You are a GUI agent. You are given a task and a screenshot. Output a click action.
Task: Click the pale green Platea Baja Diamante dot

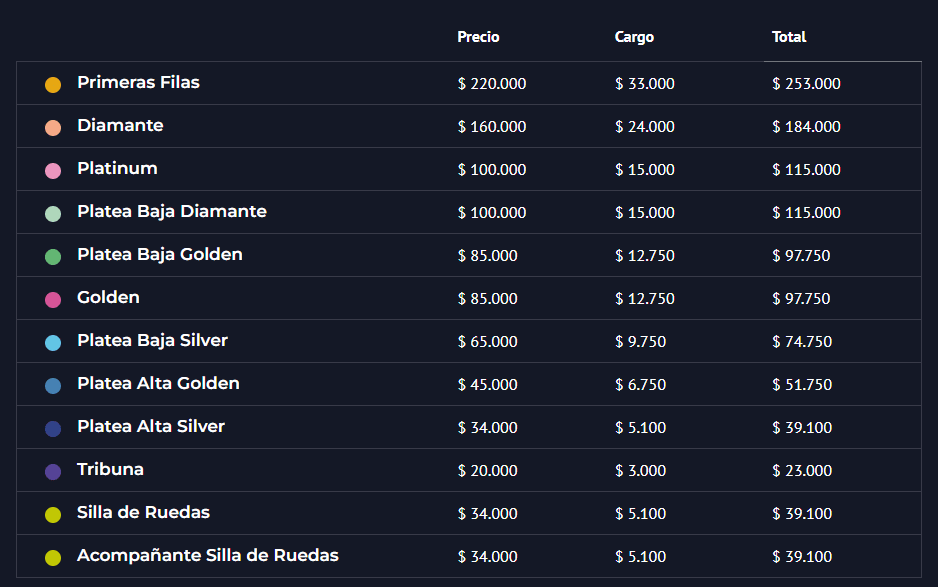click(x=53, y=214)
